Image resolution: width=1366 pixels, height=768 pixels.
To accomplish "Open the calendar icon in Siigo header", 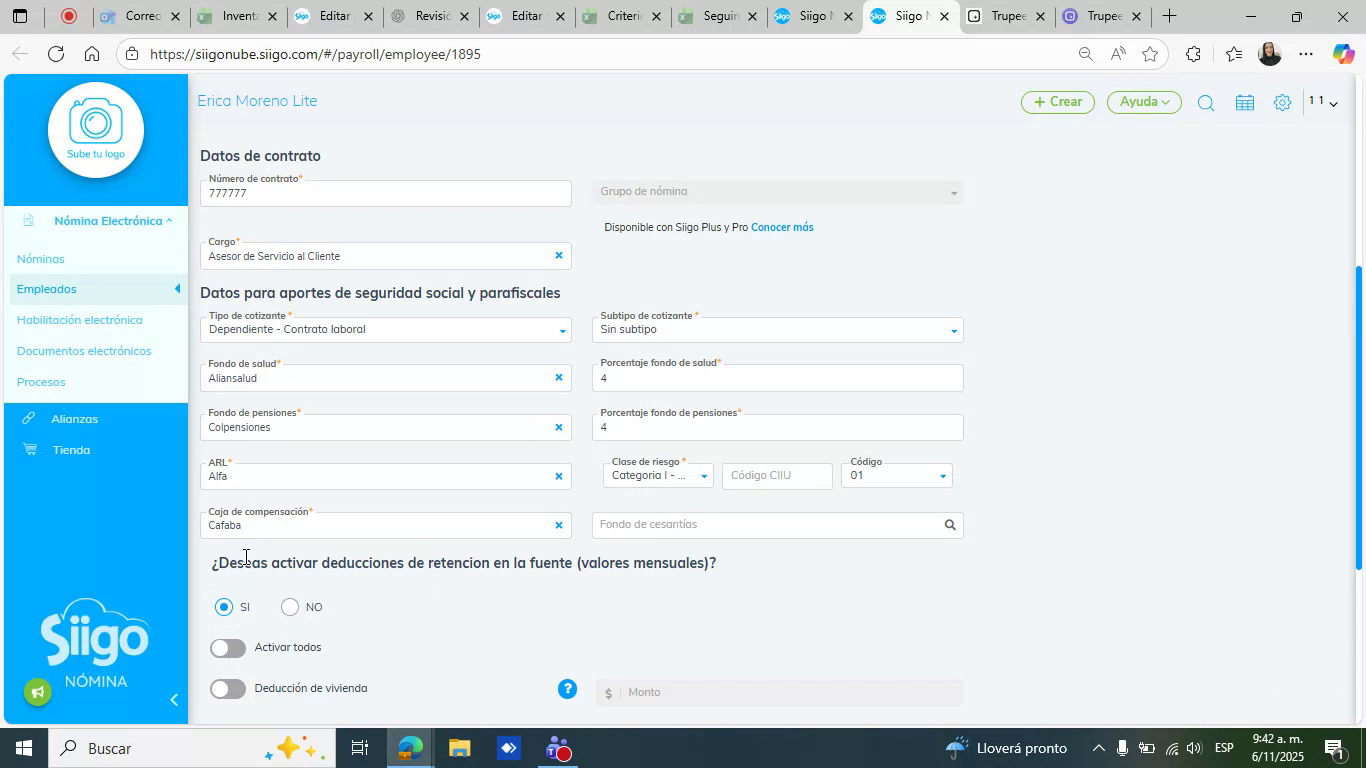I will pos(1245,102).
